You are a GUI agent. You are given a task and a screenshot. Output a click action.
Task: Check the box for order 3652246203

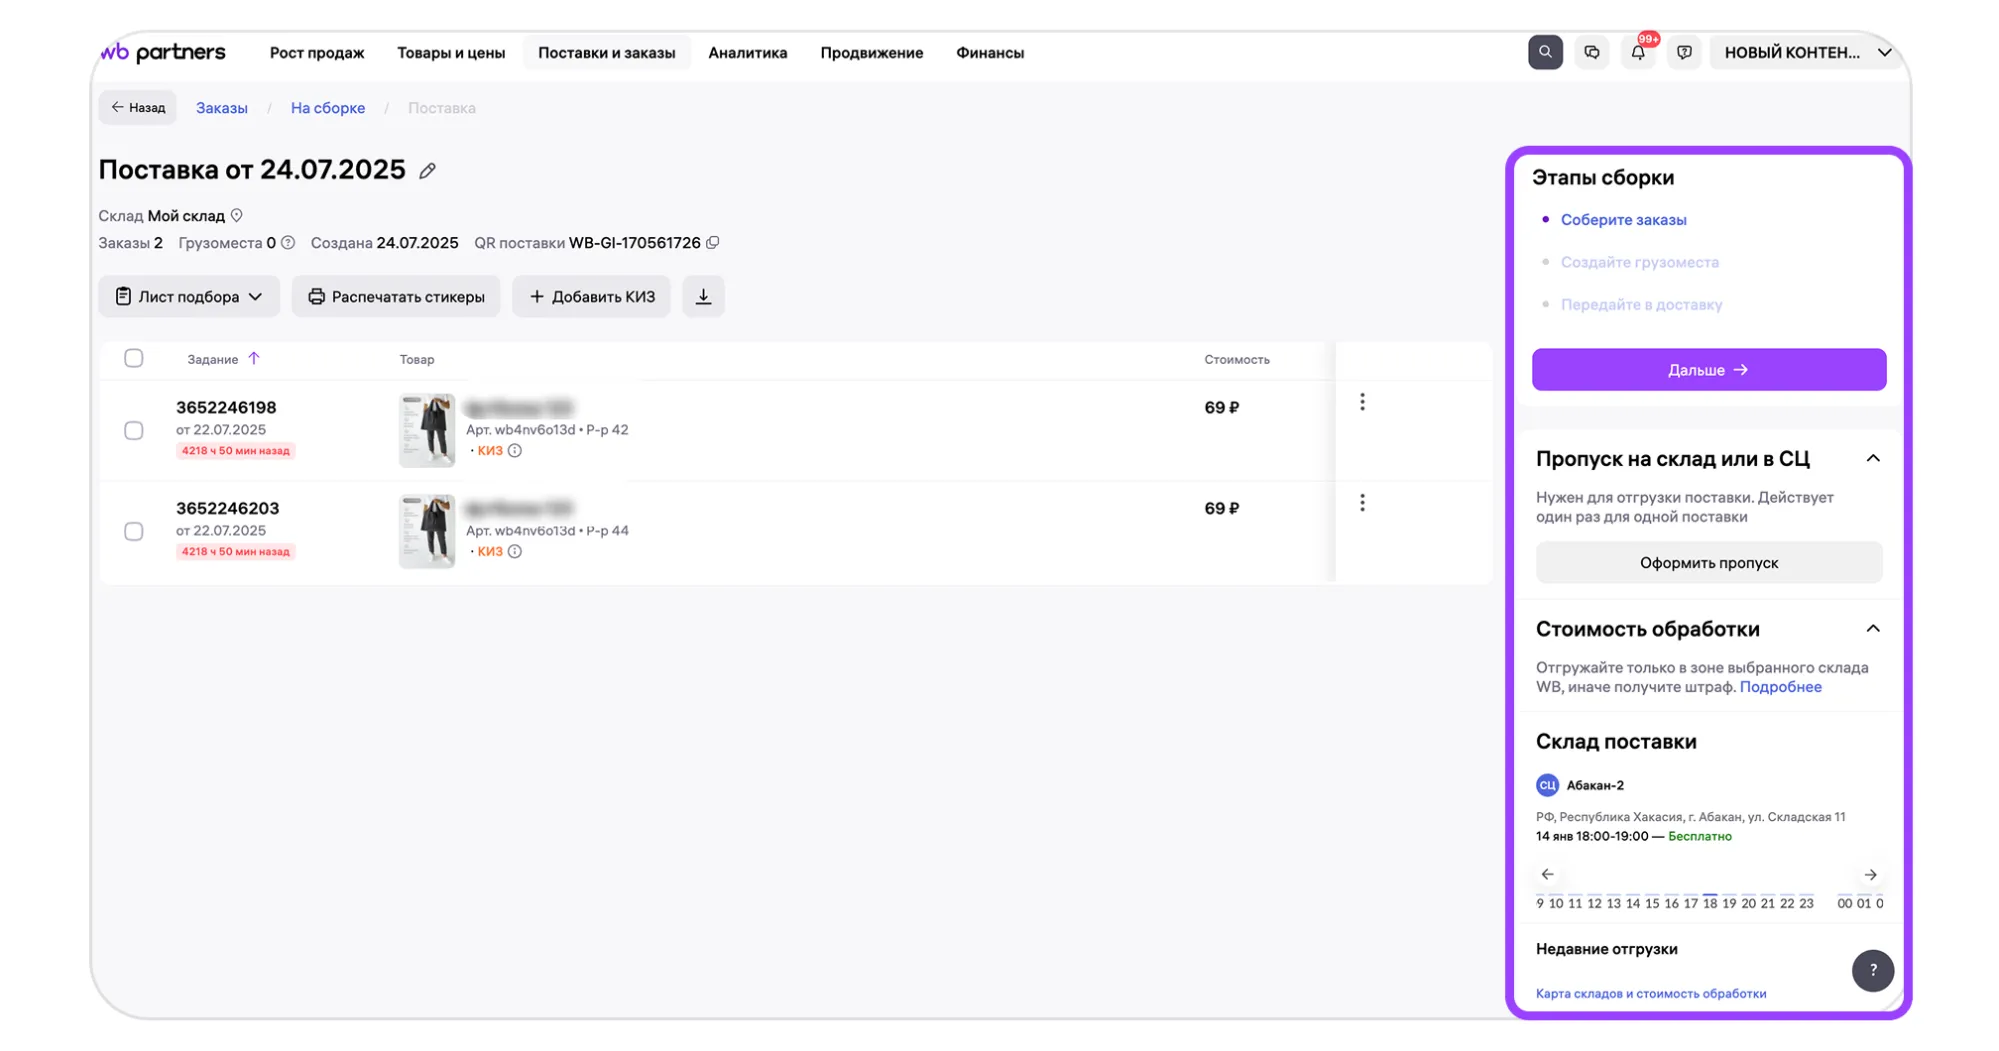tap(133, 531)
